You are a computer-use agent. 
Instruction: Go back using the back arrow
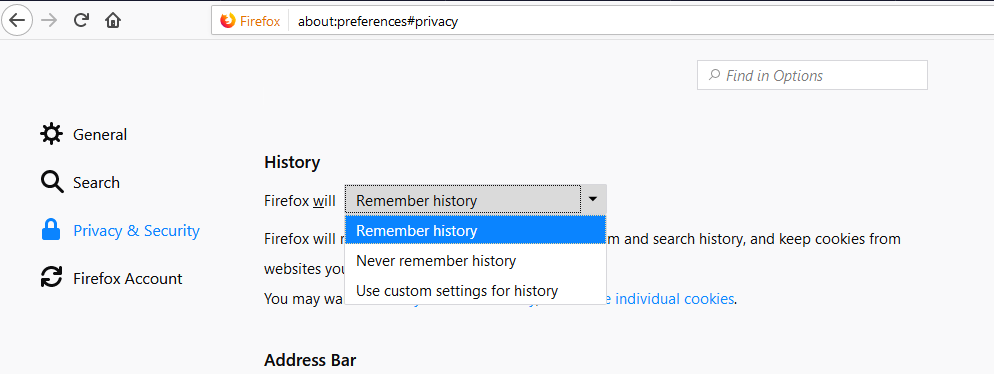[16, 20]
